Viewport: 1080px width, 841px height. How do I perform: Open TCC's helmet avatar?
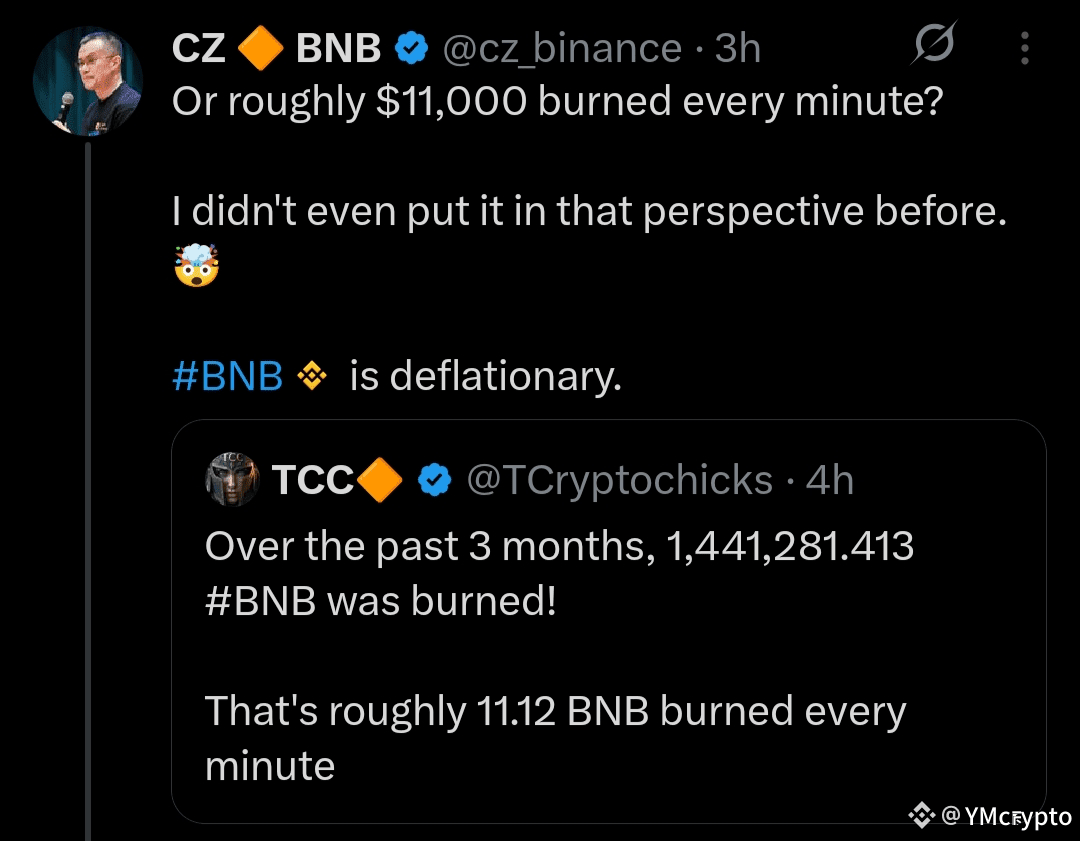232,480
